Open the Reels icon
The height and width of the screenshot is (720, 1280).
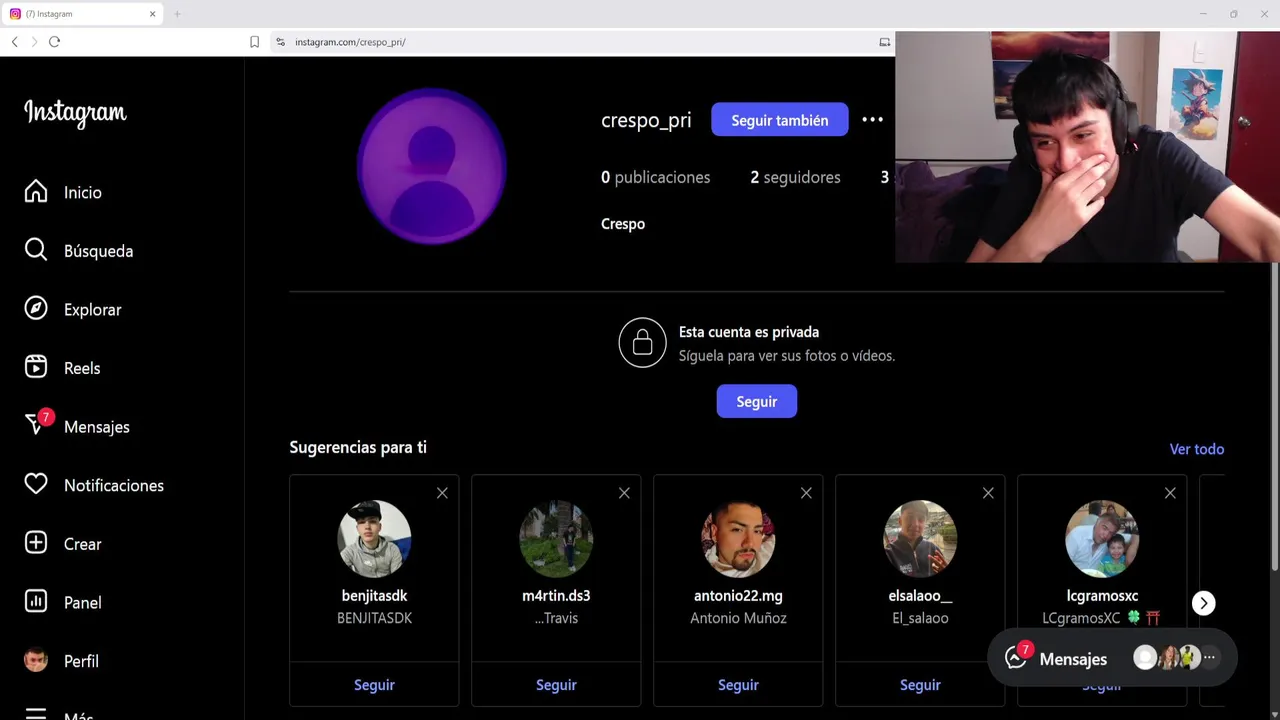(36, 367)
